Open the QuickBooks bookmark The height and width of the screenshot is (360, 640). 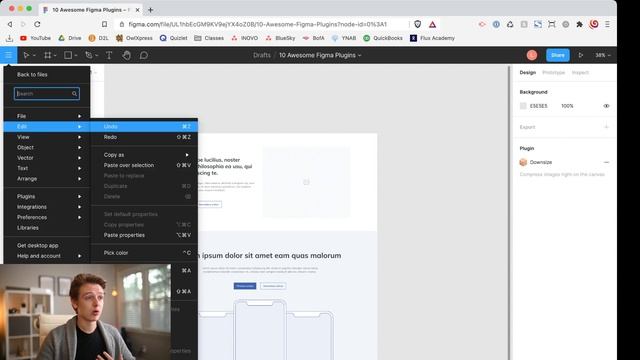(383, 38)
